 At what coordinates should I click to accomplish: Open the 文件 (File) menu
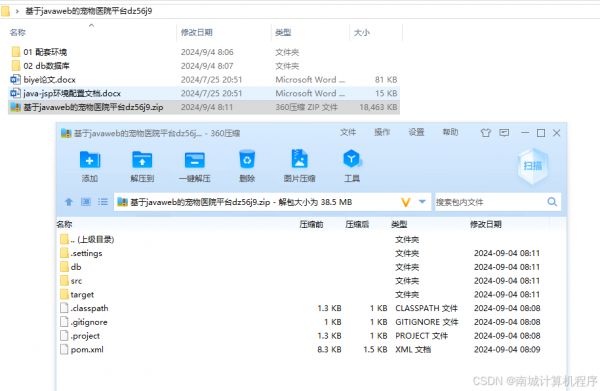point(348,132)
